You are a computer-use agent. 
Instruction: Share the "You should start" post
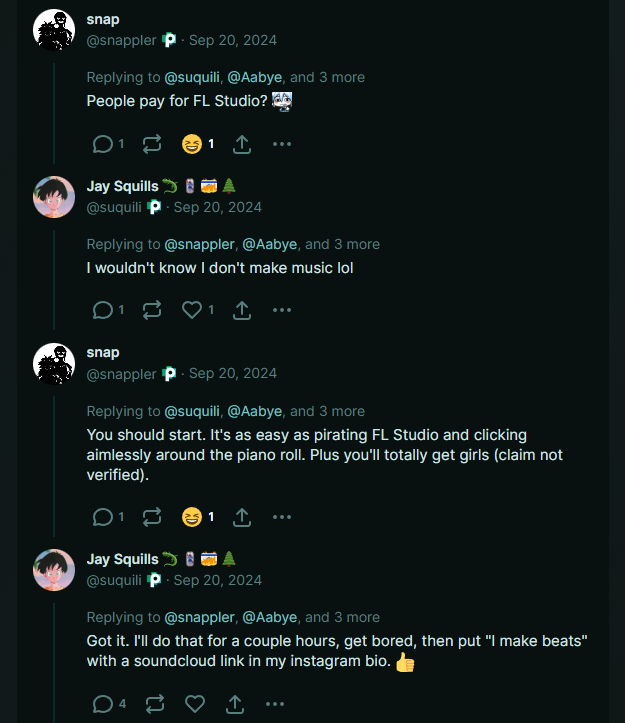242,517
